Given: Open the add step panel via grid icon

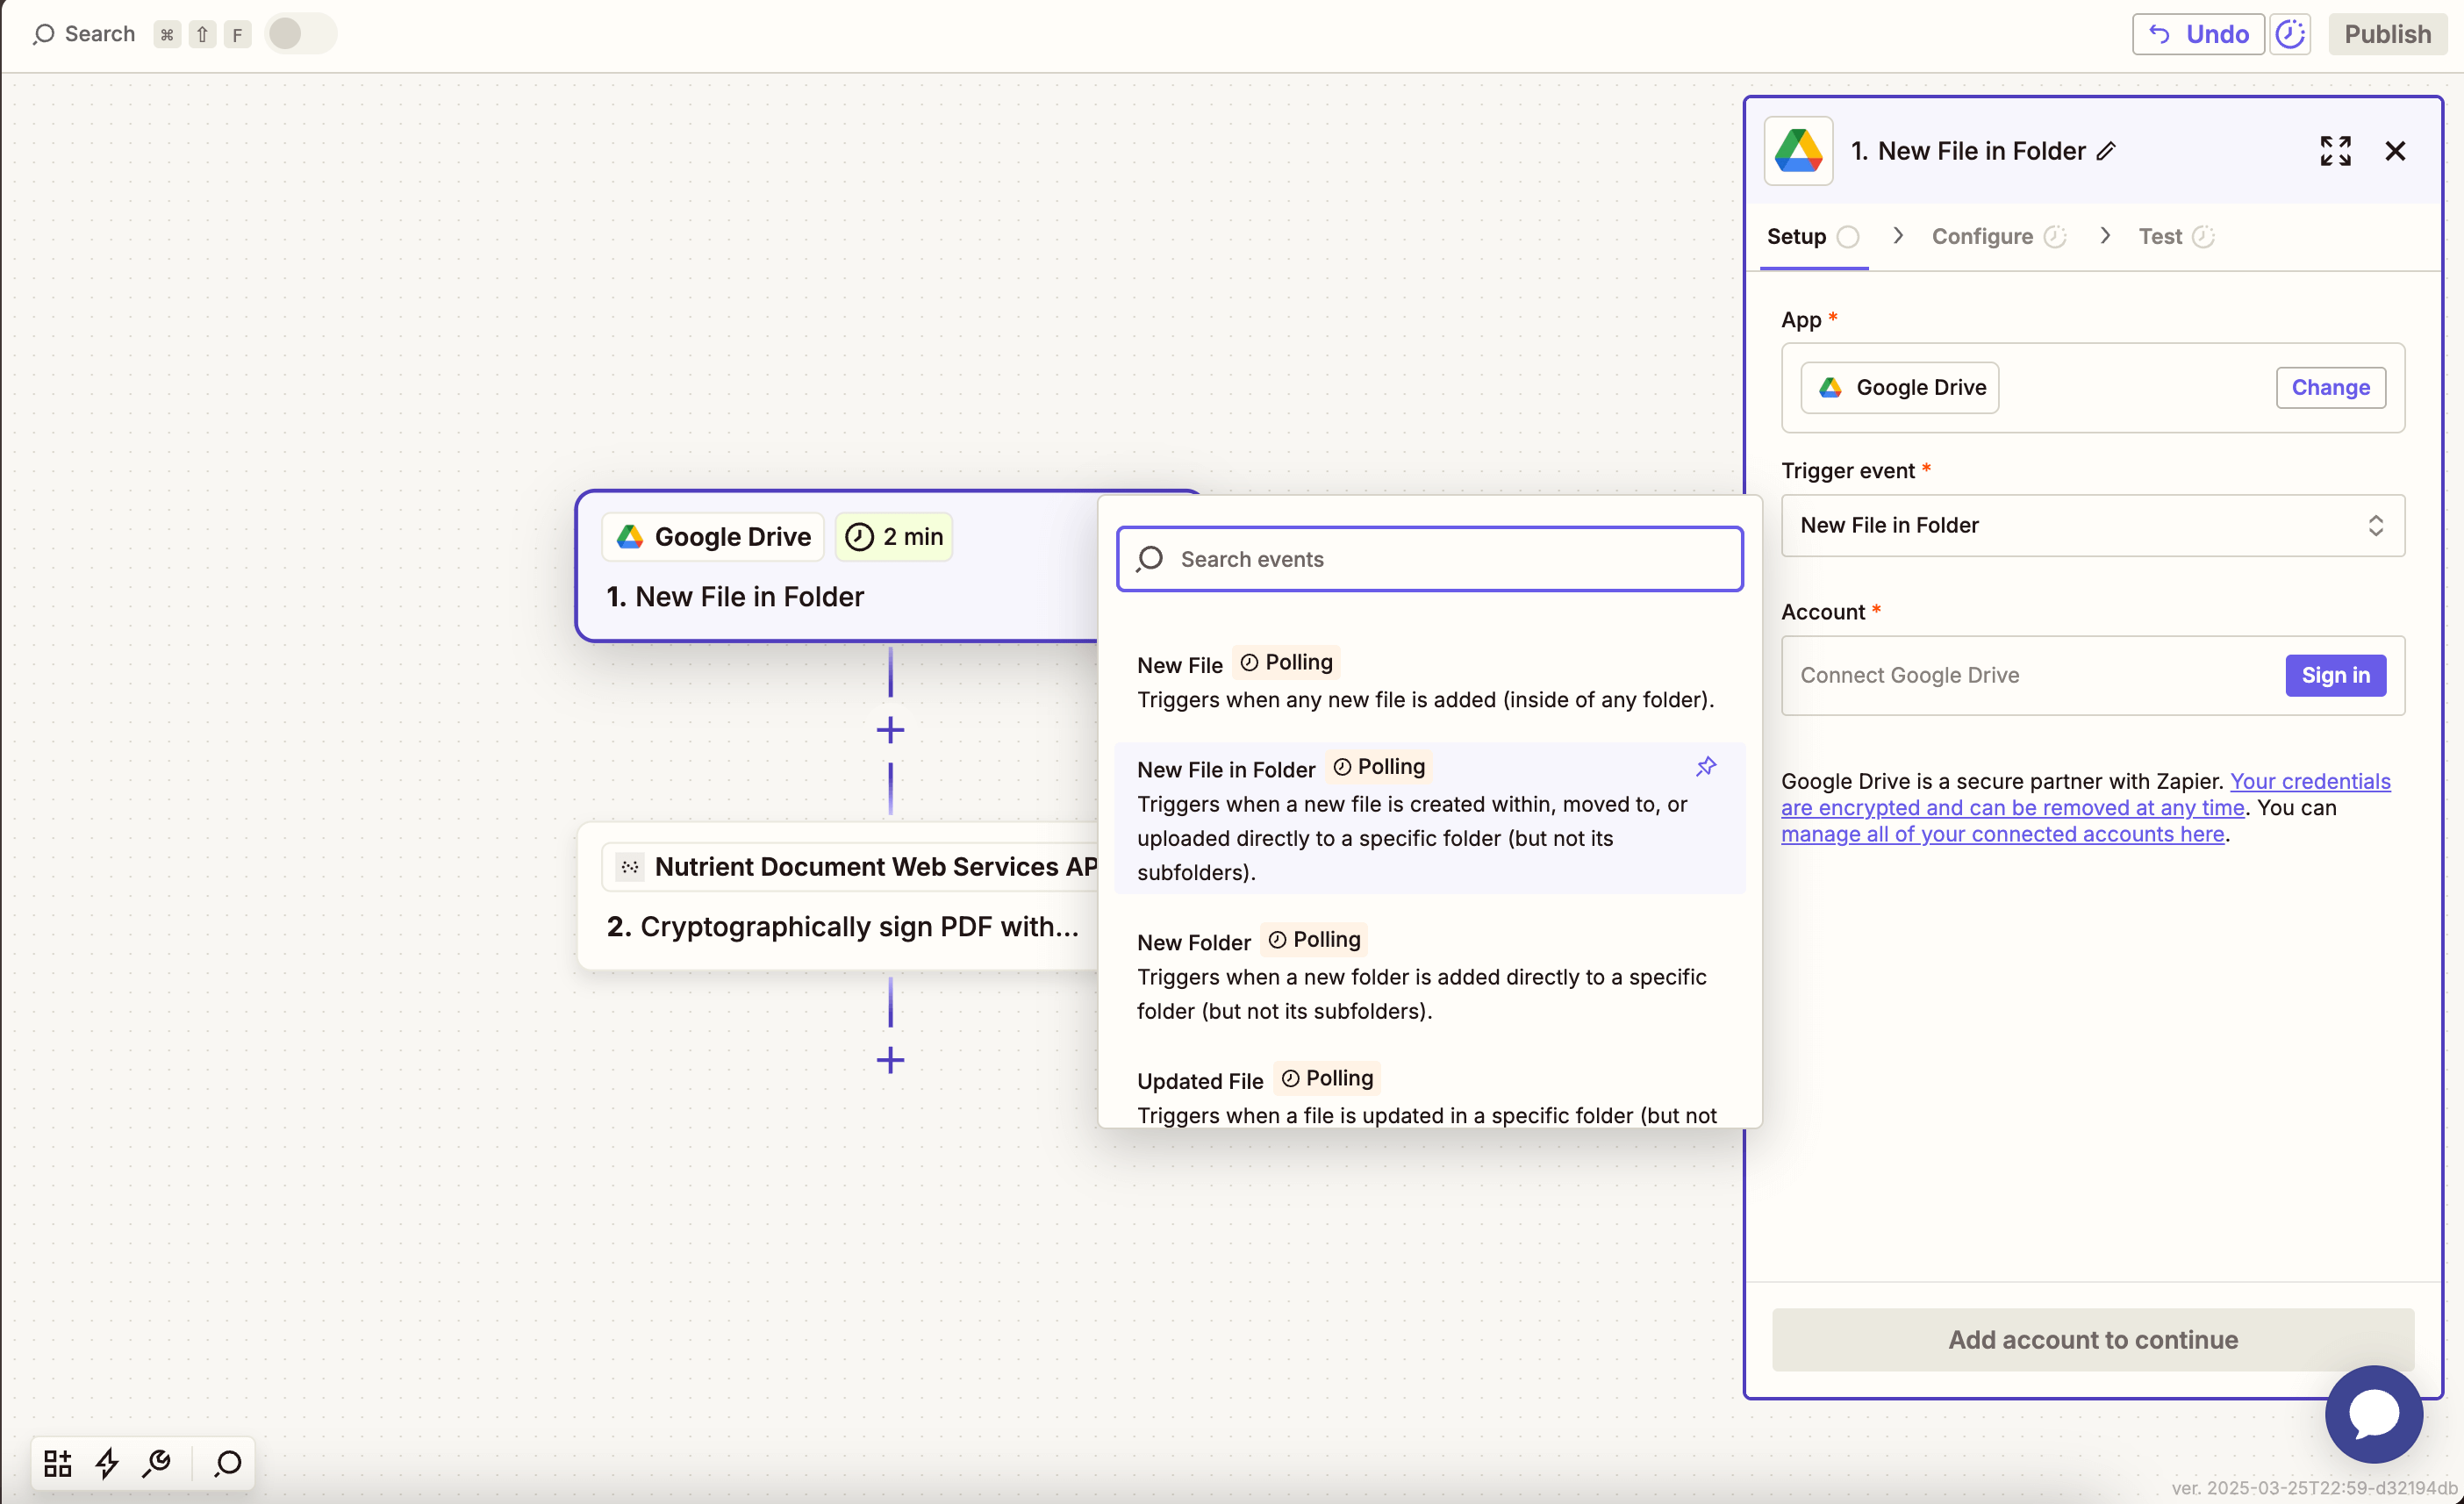Looking at the screenshot, I should pyautogui.click(x=57, y=1464).
